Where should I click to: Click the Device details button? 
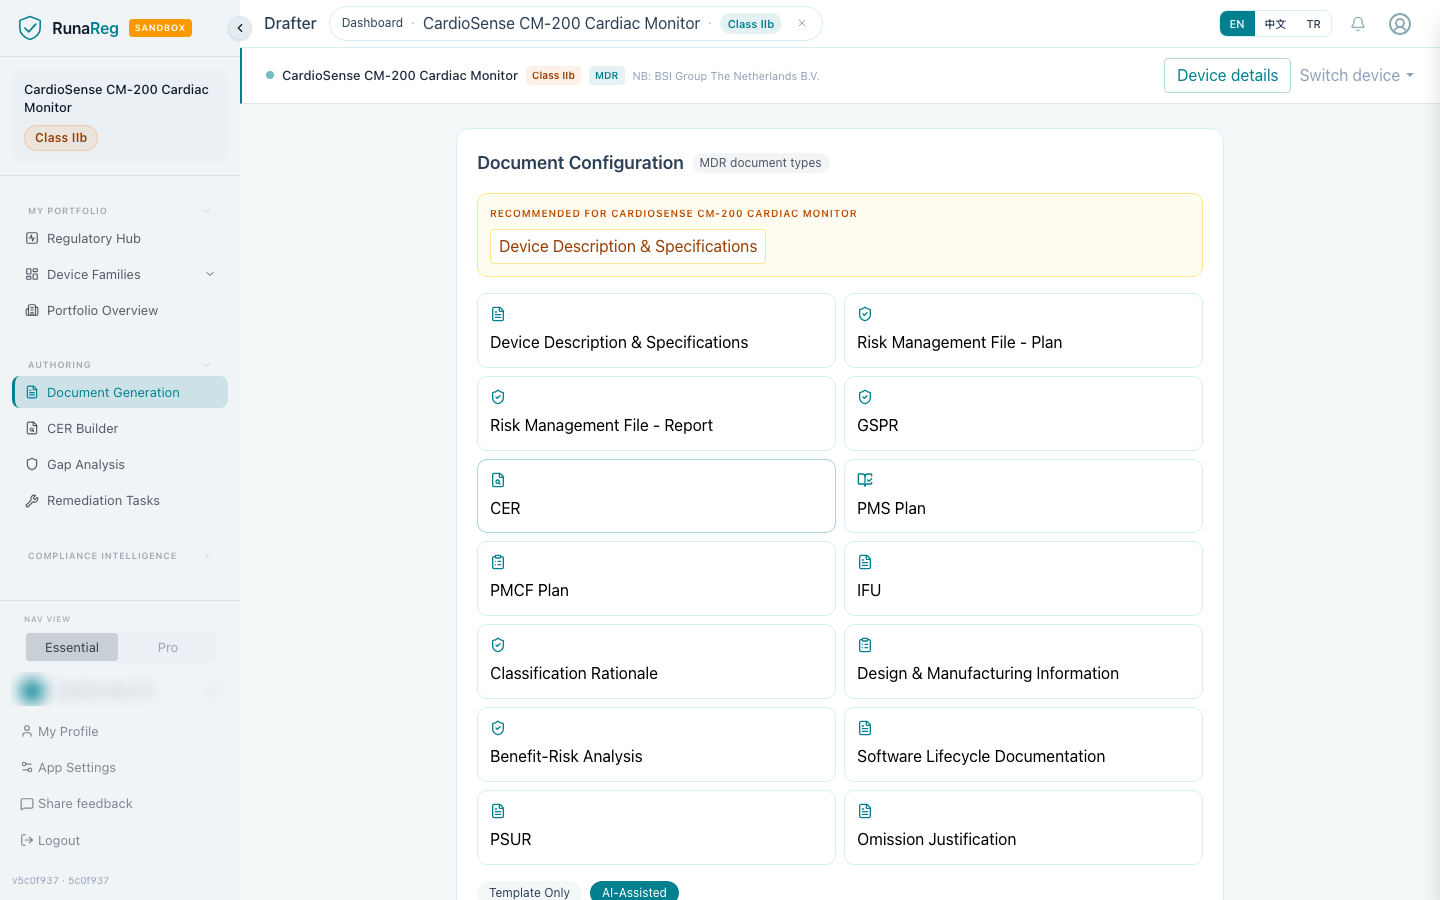[1227, 75]
